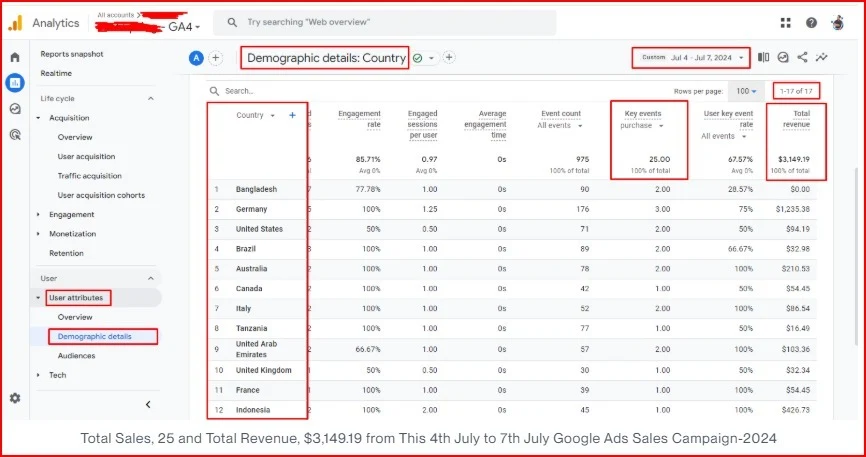Click the Tanzania row

[511, 328]
